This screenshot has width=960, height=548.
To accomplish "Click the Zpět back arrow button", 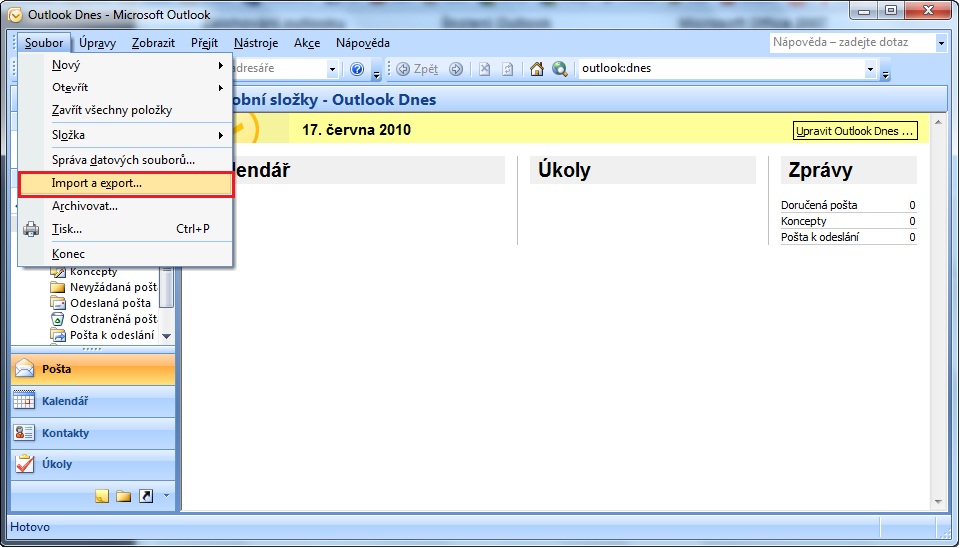I will coord(418,69).
